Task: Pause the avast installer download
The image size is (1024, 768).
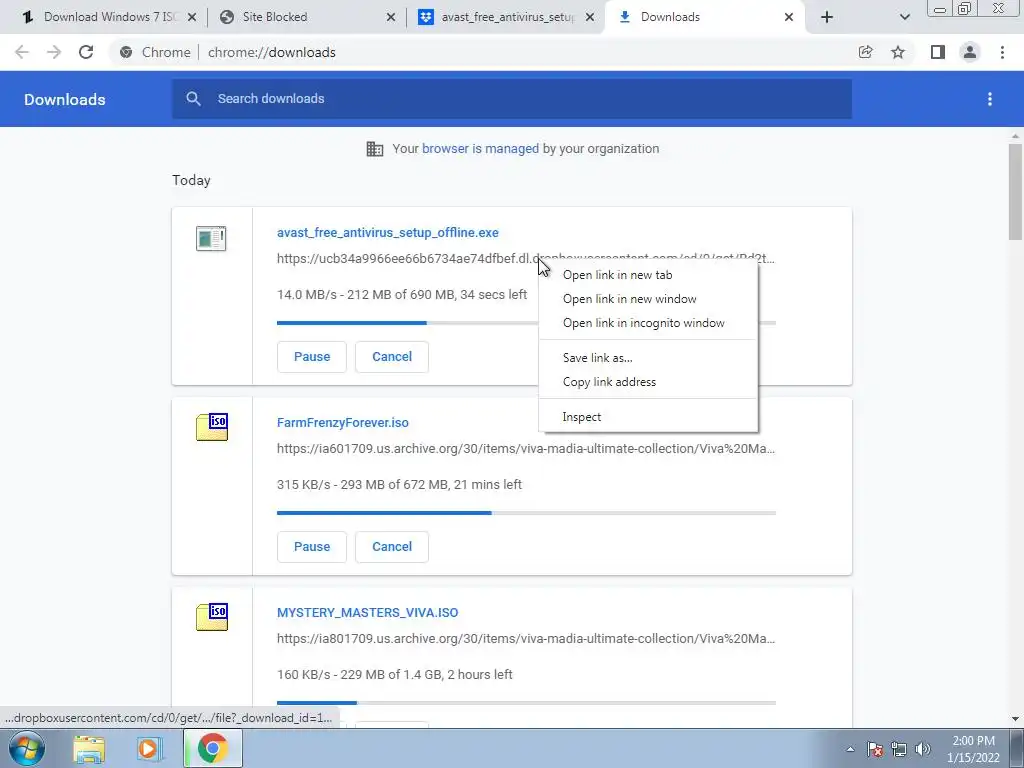Action: [x=312, y=357]
